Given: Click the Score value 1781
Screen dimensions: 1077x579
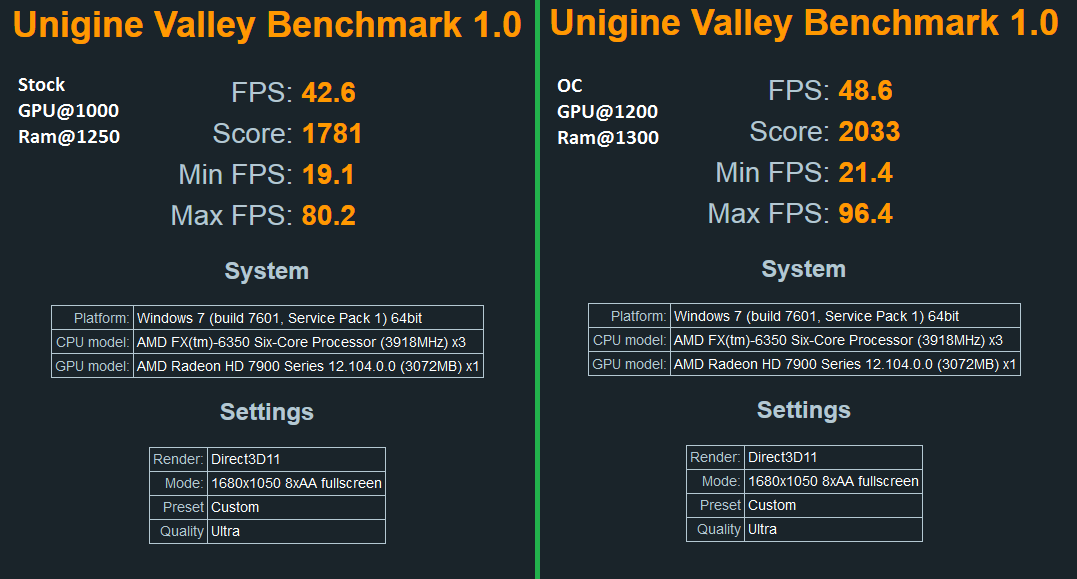Looking at the screenshot, I should (332, 134).
